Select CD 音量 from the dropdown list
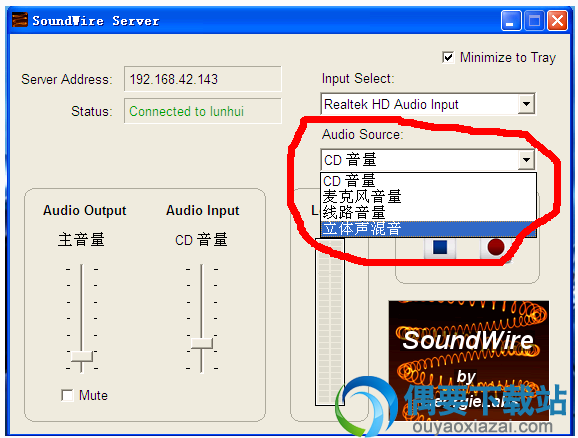The width and height of the screenshot is (578, 438). click(x=428, y=181)
